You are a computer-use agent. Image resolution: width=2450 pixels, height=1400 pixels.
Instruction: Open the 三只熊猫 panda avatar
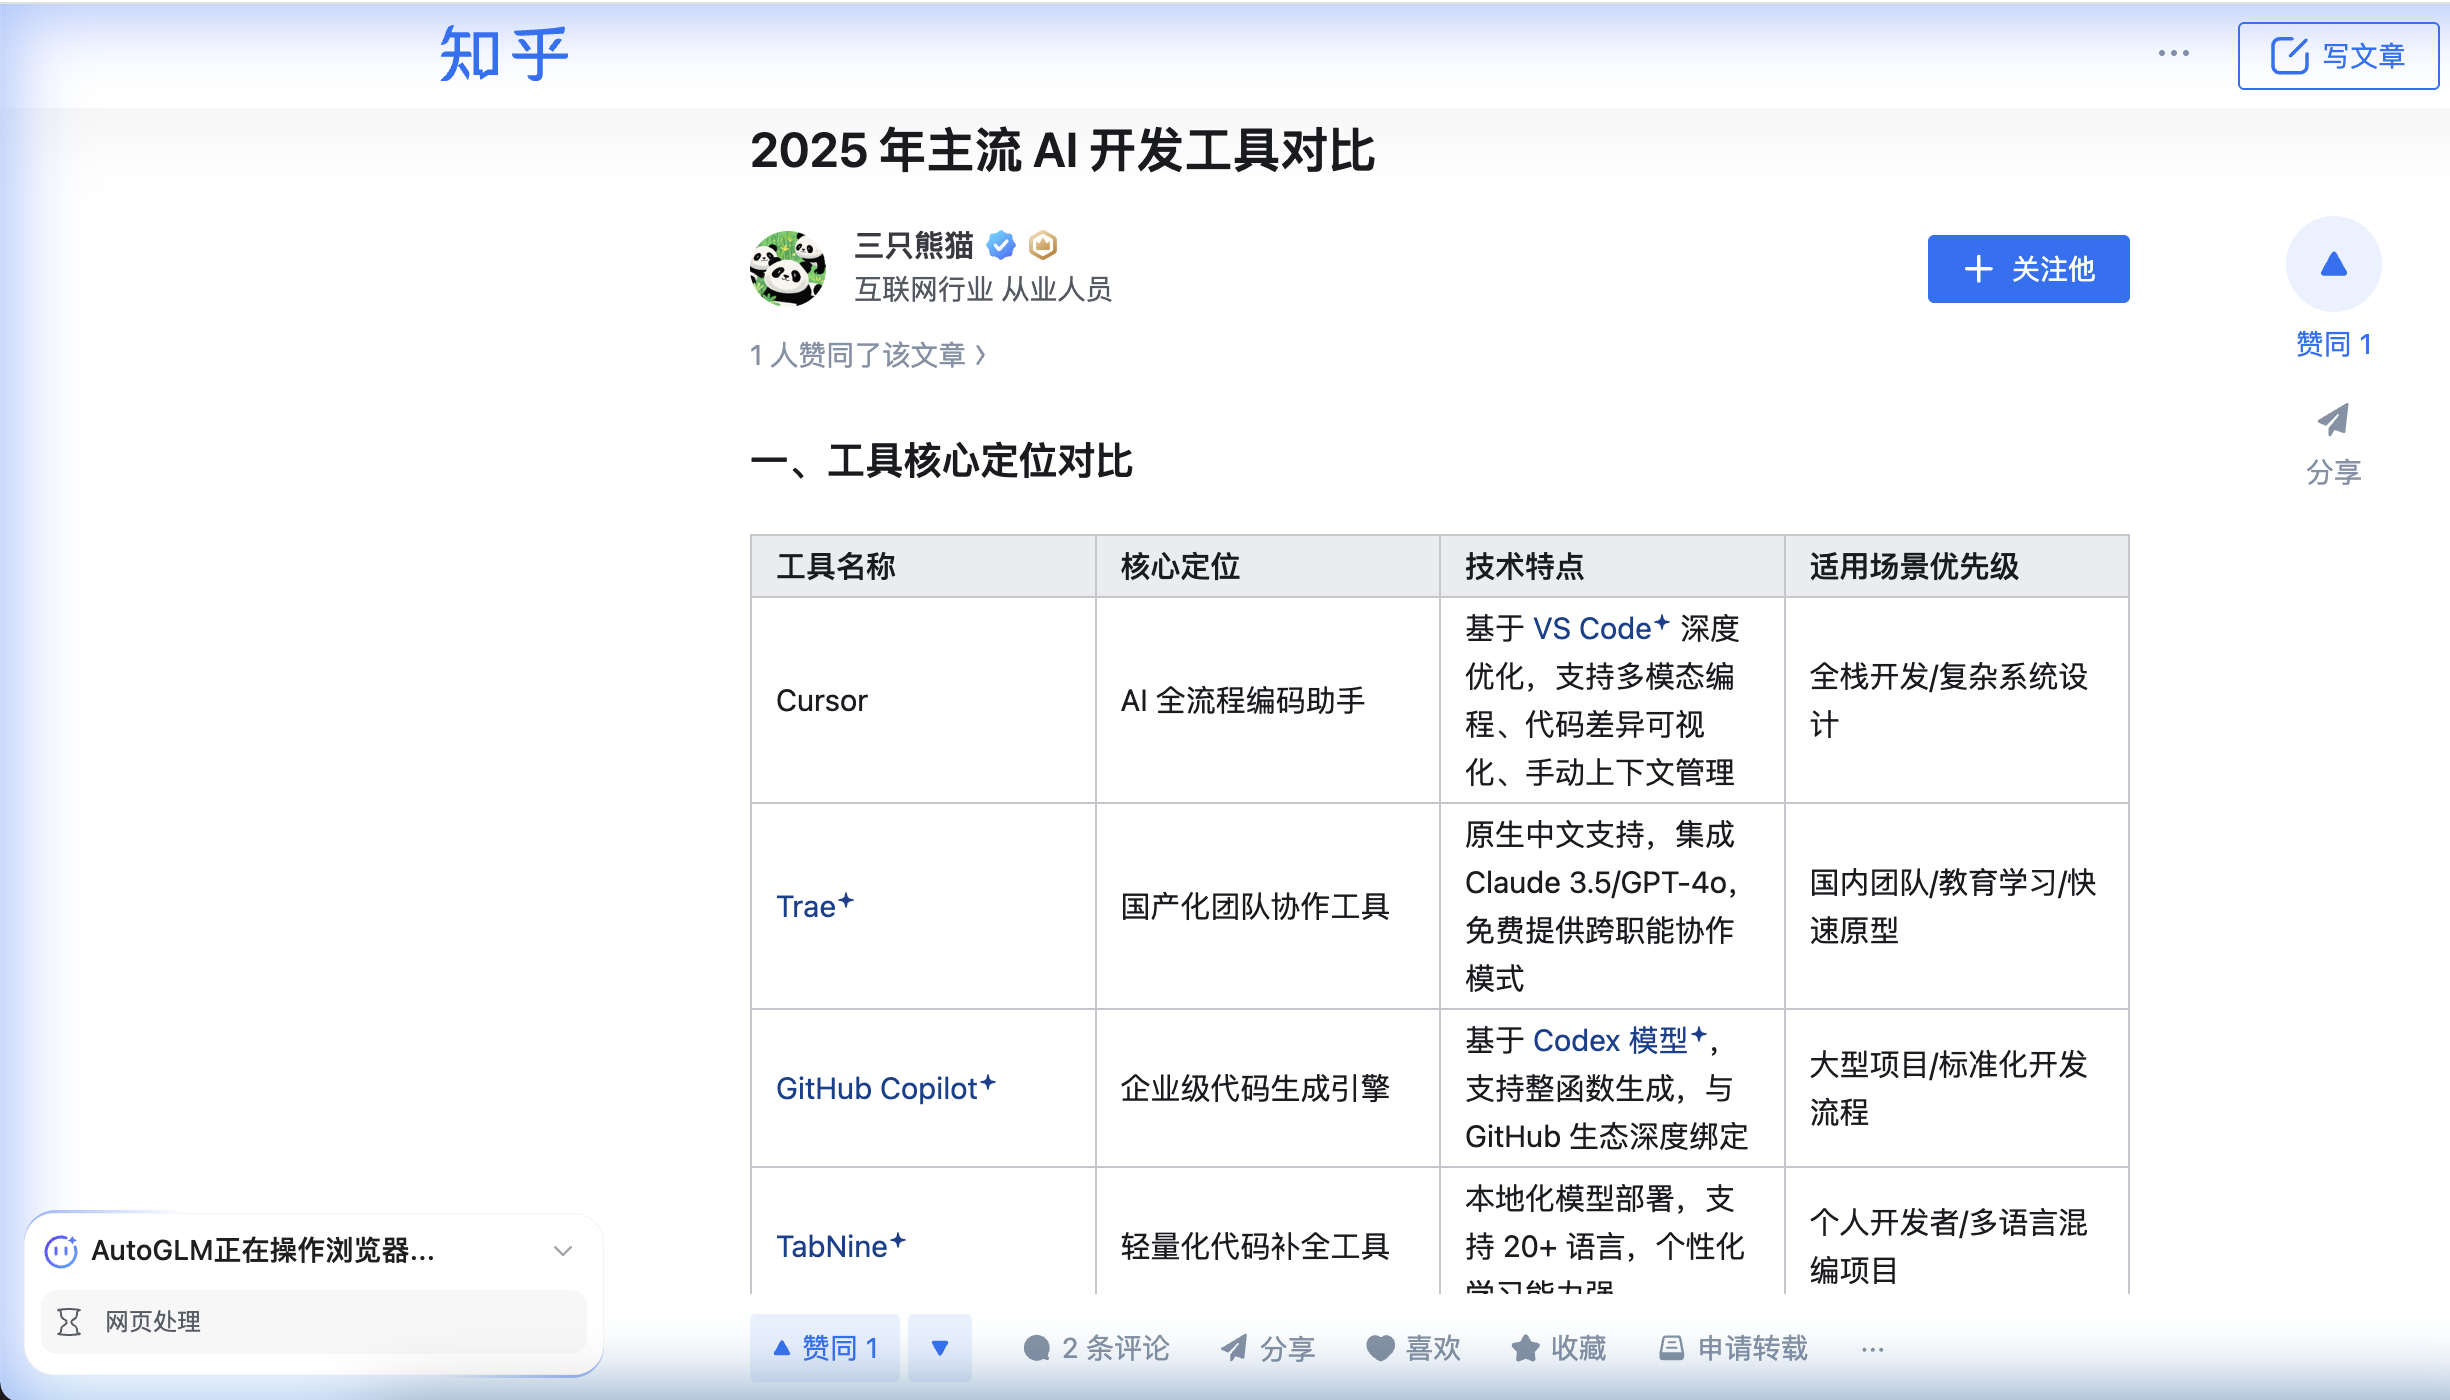(x=788, y=268)
